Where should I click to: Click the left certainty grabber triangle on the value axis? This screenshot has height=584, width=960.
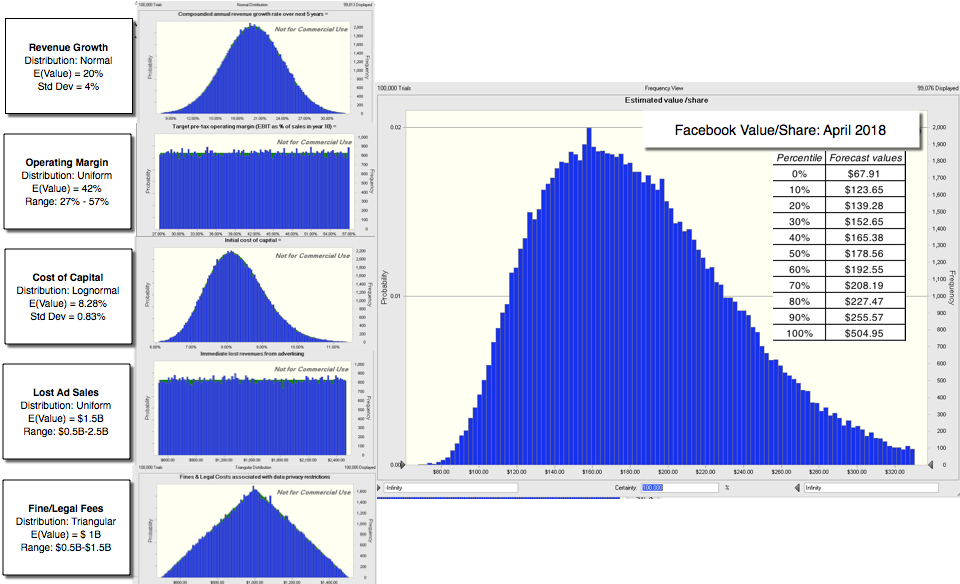click(403, 465)
